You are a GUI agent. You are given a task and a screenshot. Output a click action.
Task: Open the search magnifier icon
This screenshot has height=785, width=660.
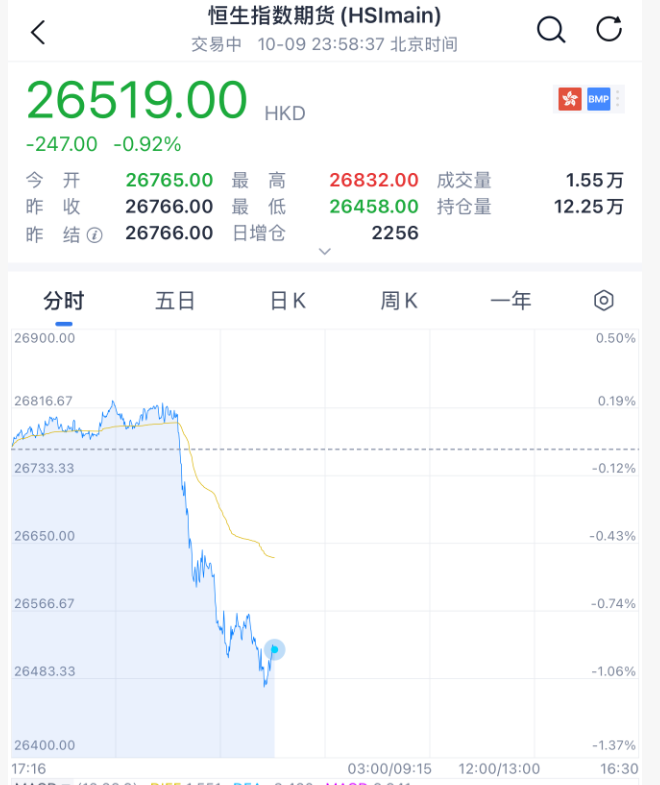(x=551, y=30)
